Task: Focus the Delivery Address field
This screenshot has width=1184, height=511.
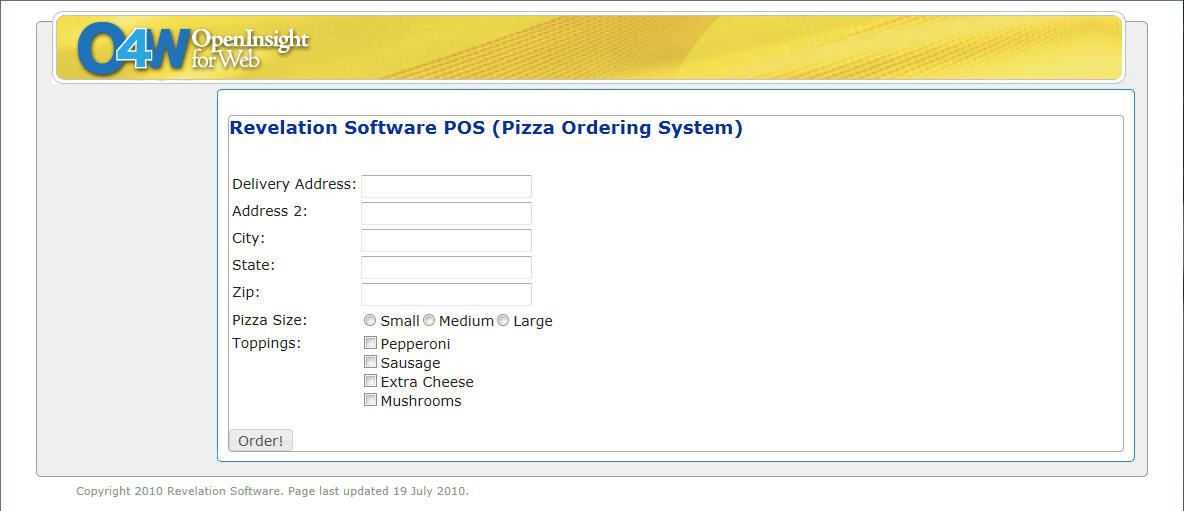Action: pos(446,186)
